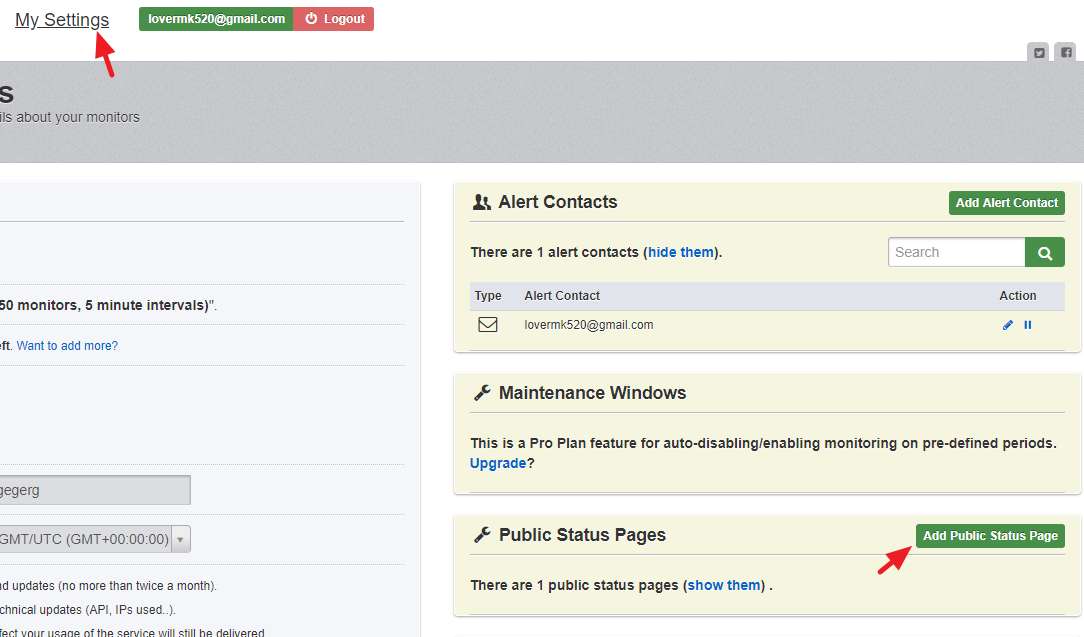
Task: Click the Alert Contacts people icon
Action: pyautogui.click(x=481, y=202)
